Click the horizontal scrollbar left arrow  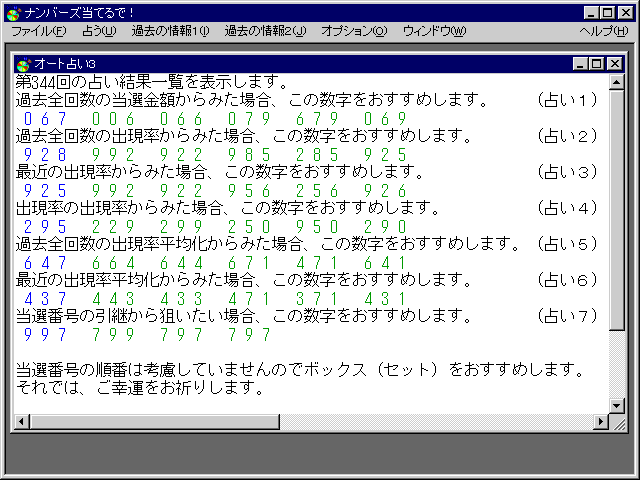coord(22,422)
